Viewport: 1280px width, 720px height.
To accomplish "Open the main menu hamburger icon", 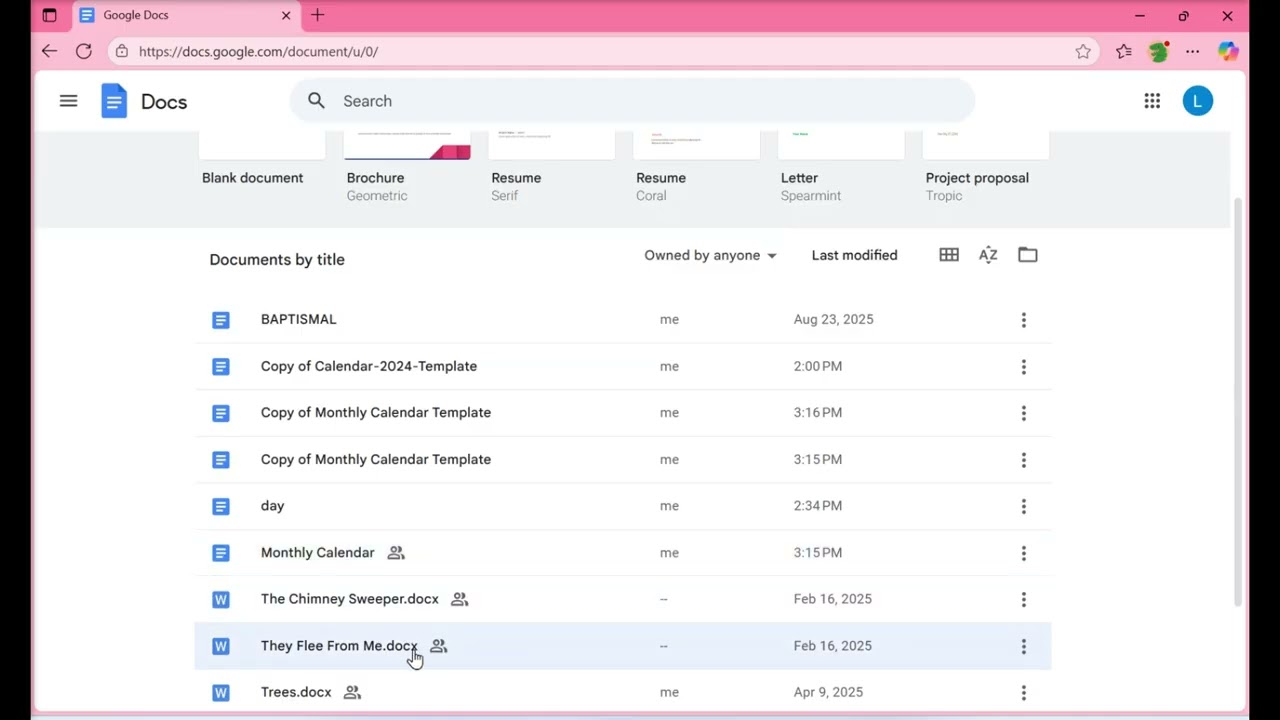I will click(x=68, y=101).
